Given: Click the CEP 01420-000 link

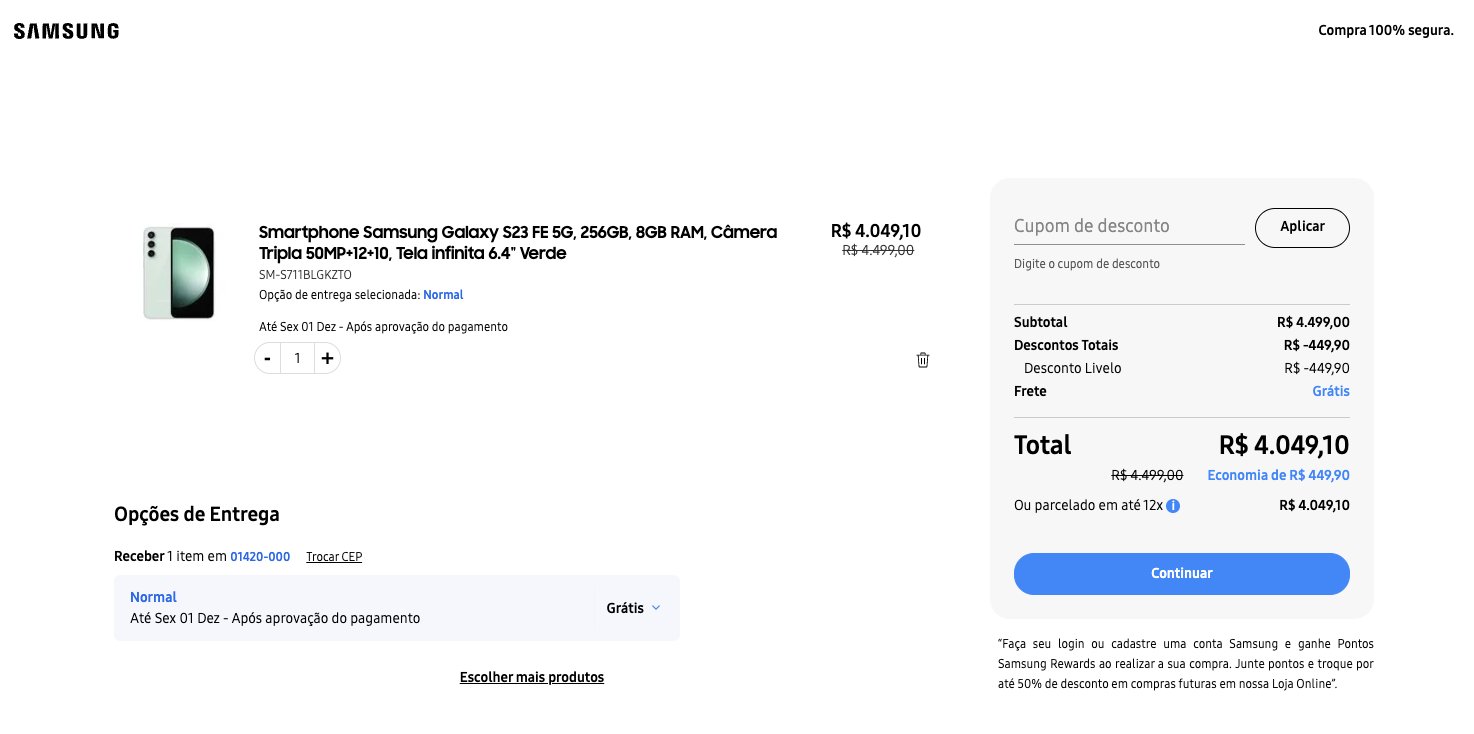Looking at the screenshot, I should point(260,557).
